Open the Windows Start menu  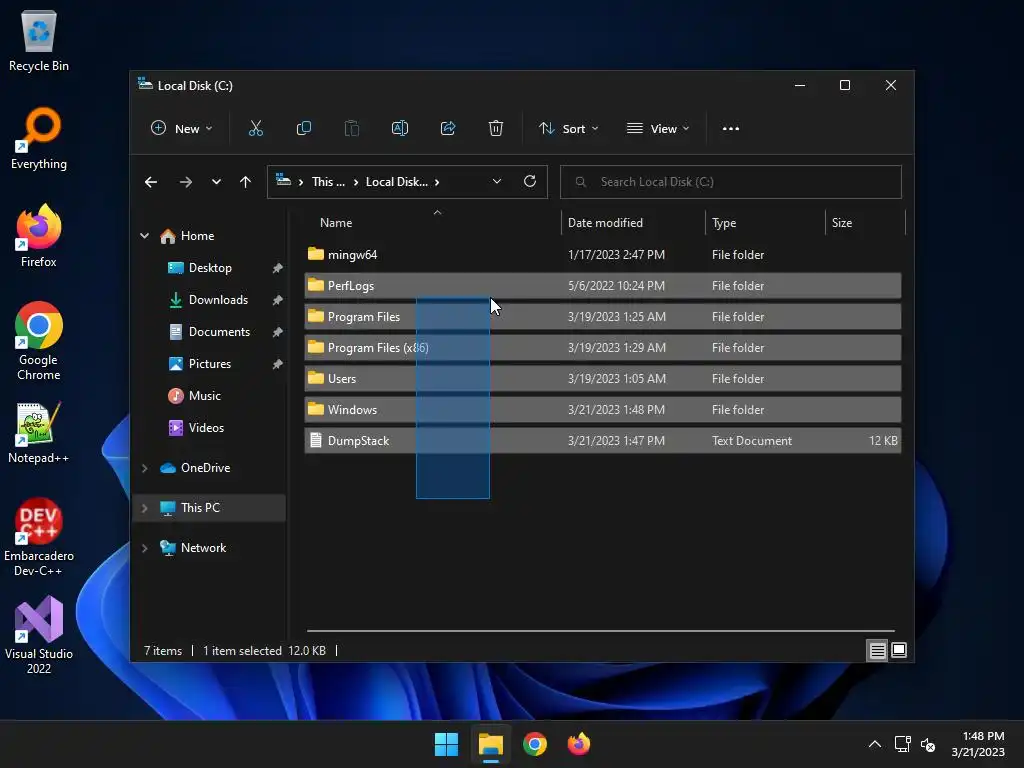[447, 744]
